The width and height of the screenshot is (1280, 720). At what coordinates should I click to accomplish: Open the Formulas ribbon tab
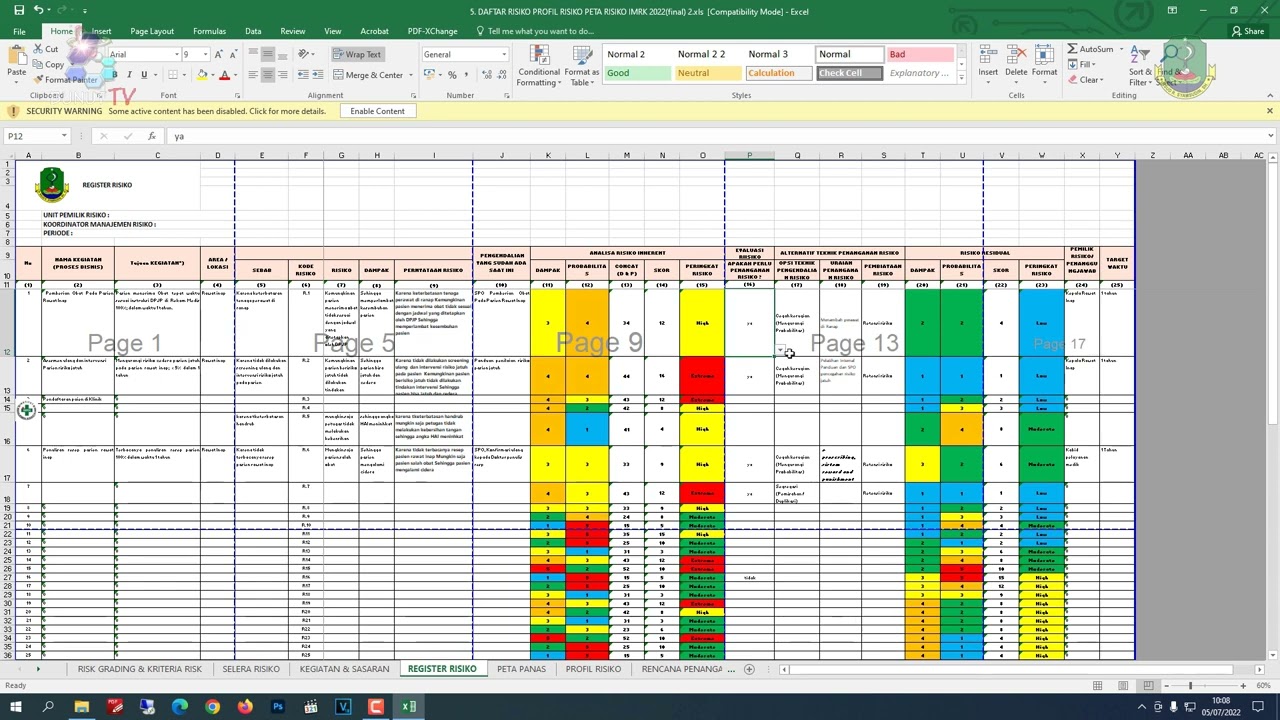(209, 31)
